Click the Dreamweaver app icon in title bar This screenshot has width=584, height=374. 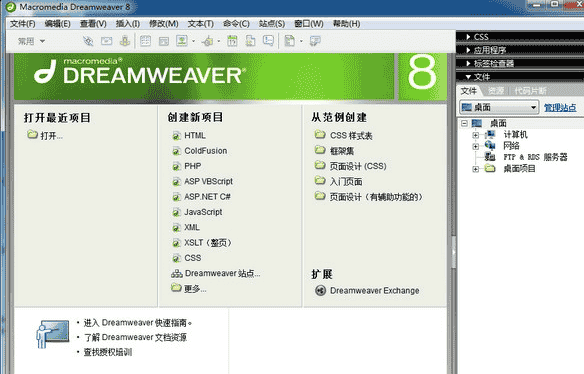[10, 7]
